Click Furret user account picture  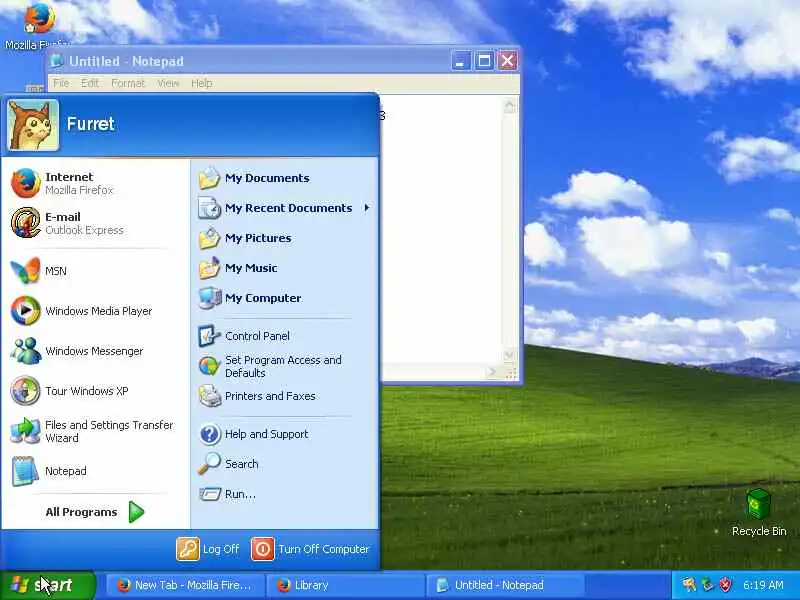[x=33, y=126]
